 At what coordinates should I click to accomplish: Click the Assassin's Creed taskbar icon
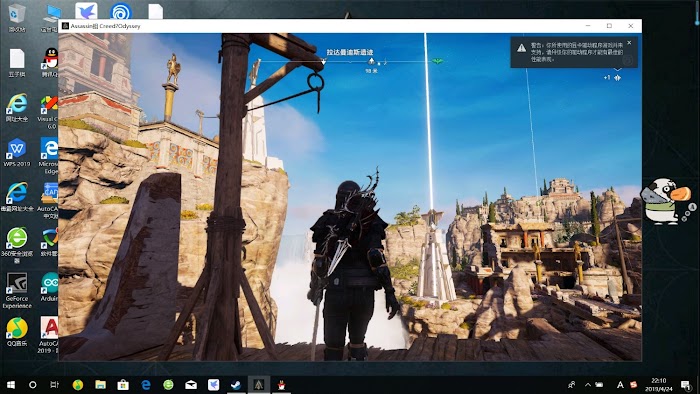(x=259, y=385)
